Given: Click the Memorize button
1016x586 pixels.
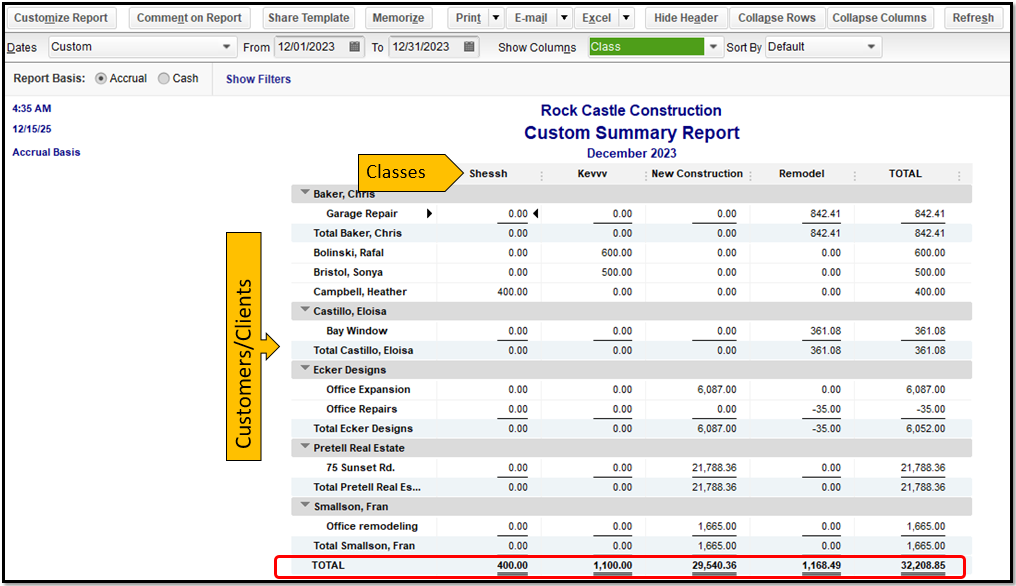Looking at the screenshot, I should 397,18.
